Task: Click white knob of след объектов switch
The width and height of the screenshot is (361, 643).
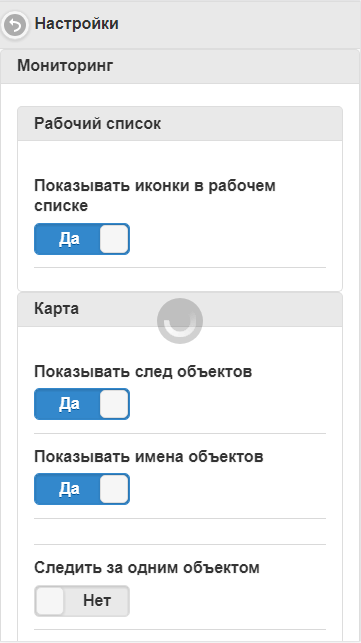Action: pyautogui.click(x=114, y=404)
